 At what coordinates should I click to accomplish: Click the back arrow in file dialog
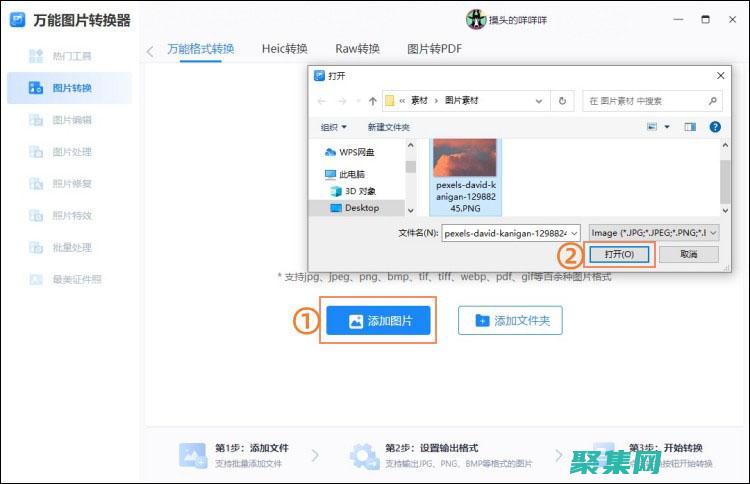click(321, 101)
